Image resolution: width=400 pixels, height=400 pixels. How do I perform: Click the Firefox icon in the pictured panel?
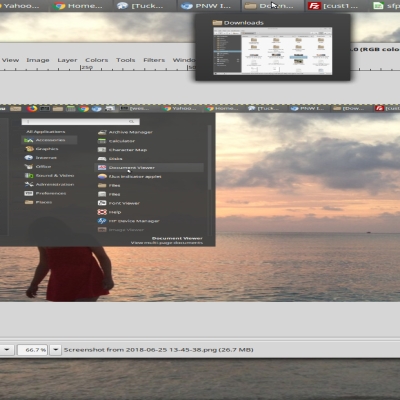tap(32, 109)
